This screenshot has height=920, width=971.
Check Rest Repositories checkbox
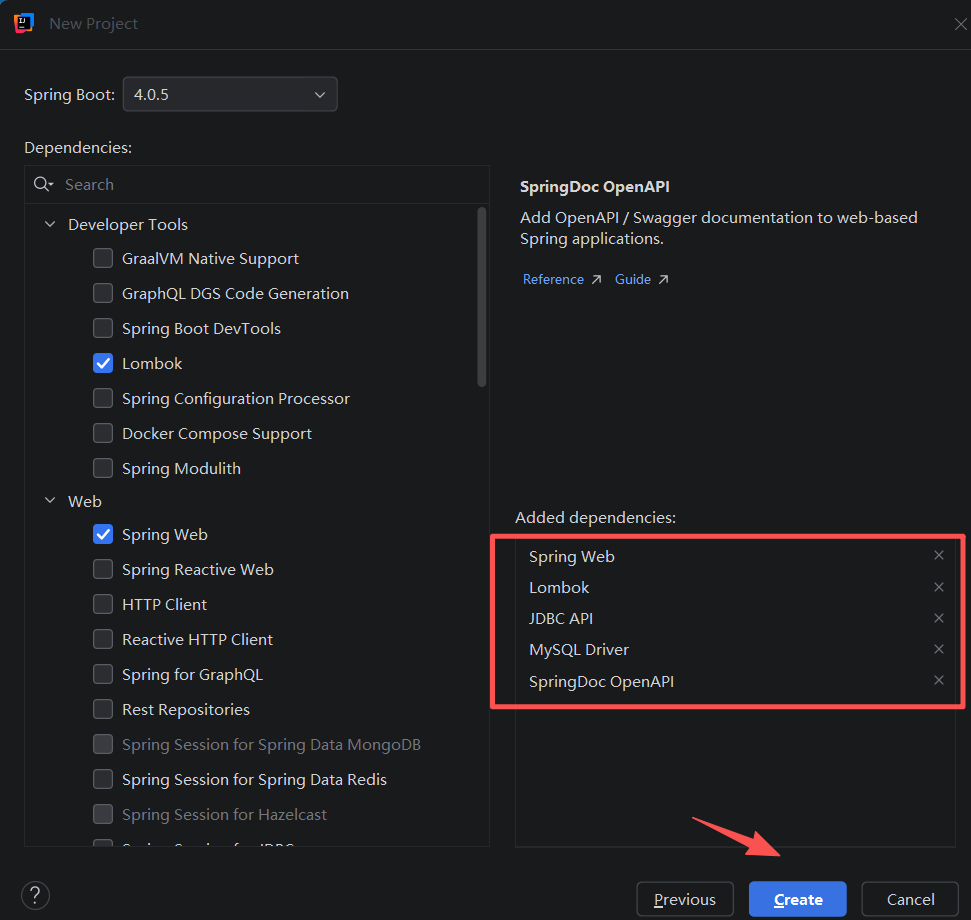point(103,709)
